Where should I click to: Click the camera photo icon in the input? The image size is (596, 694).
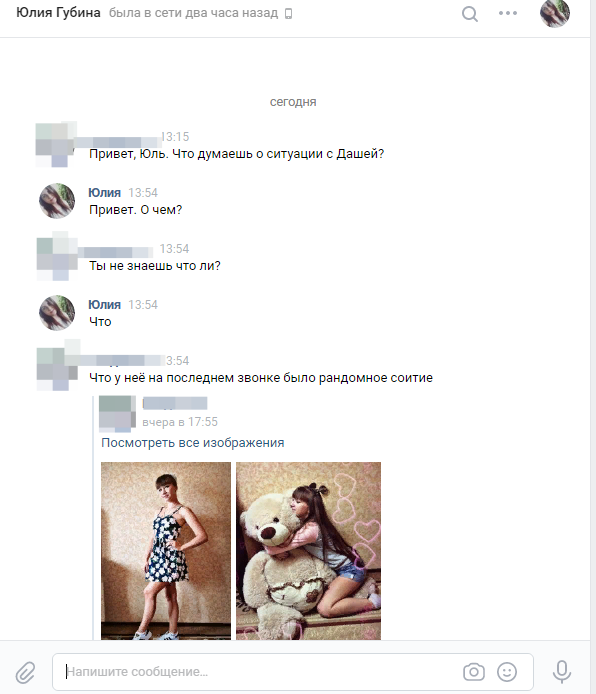point(474,672)
